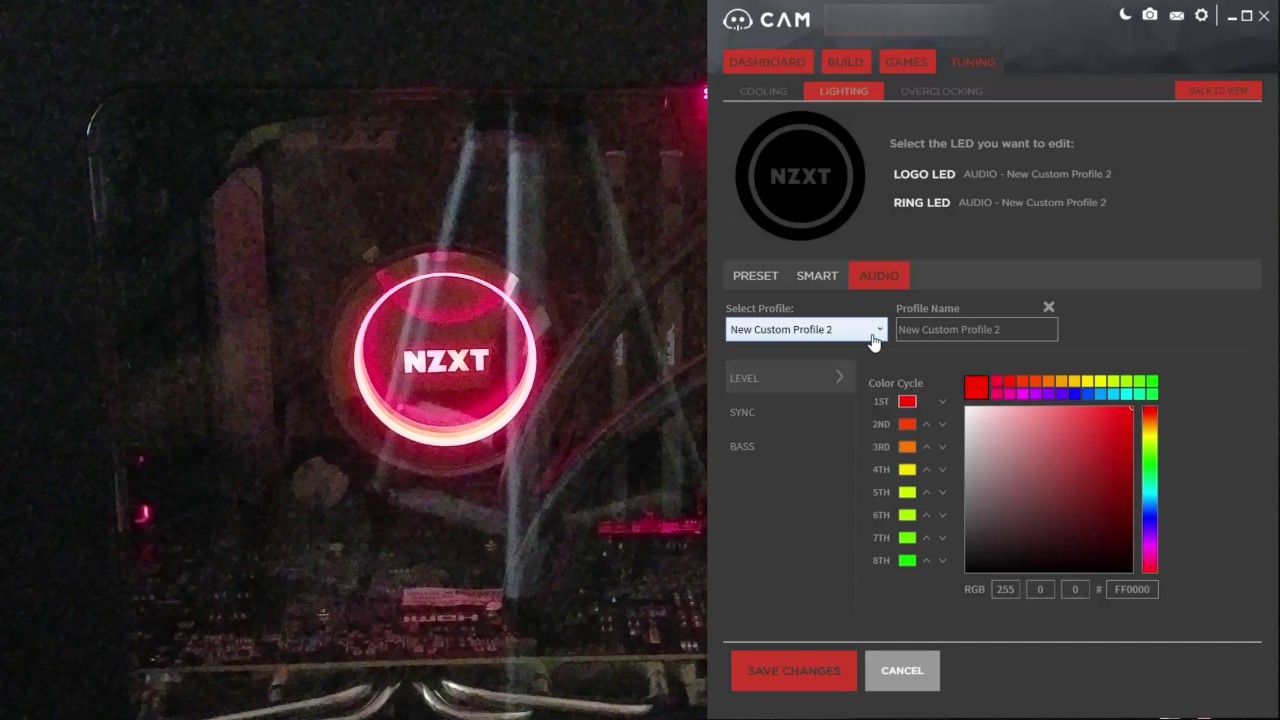The image size is (1280, 720).
Task: Click the Back to View button
Action: 1218,91
